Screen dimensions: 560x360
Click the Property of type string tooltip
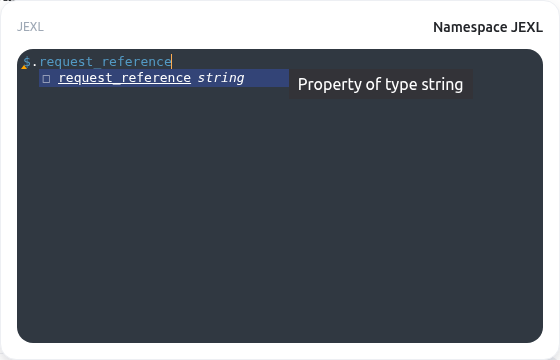pos(381,84)
